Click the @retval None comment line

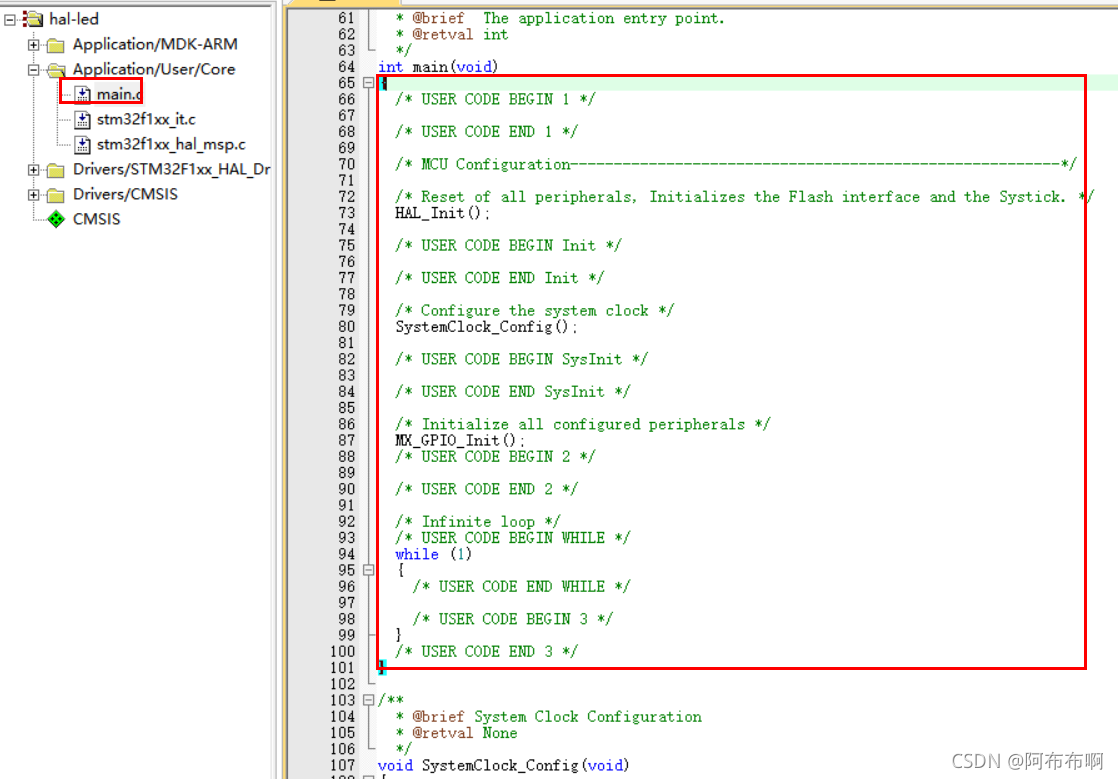(456, 733)
